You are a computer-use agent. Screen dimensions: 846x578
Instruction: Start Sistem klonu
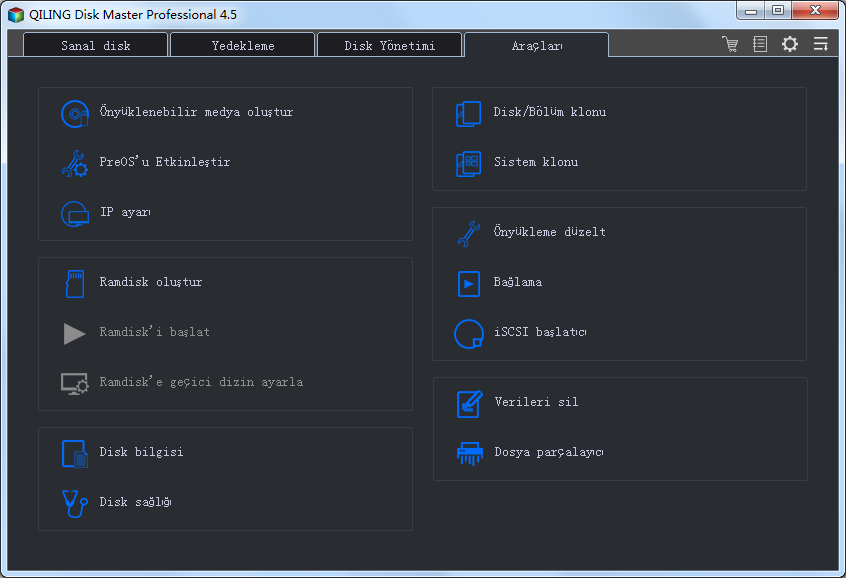tap(536, 162)
